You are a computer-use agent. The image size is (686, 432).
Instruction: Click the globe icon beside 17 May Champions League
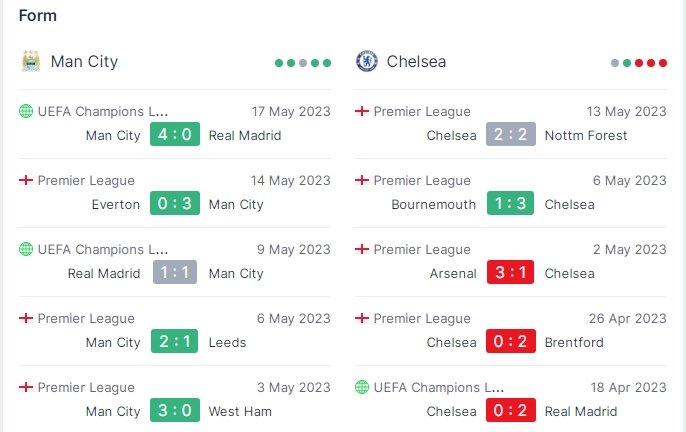tap(26, 111)
